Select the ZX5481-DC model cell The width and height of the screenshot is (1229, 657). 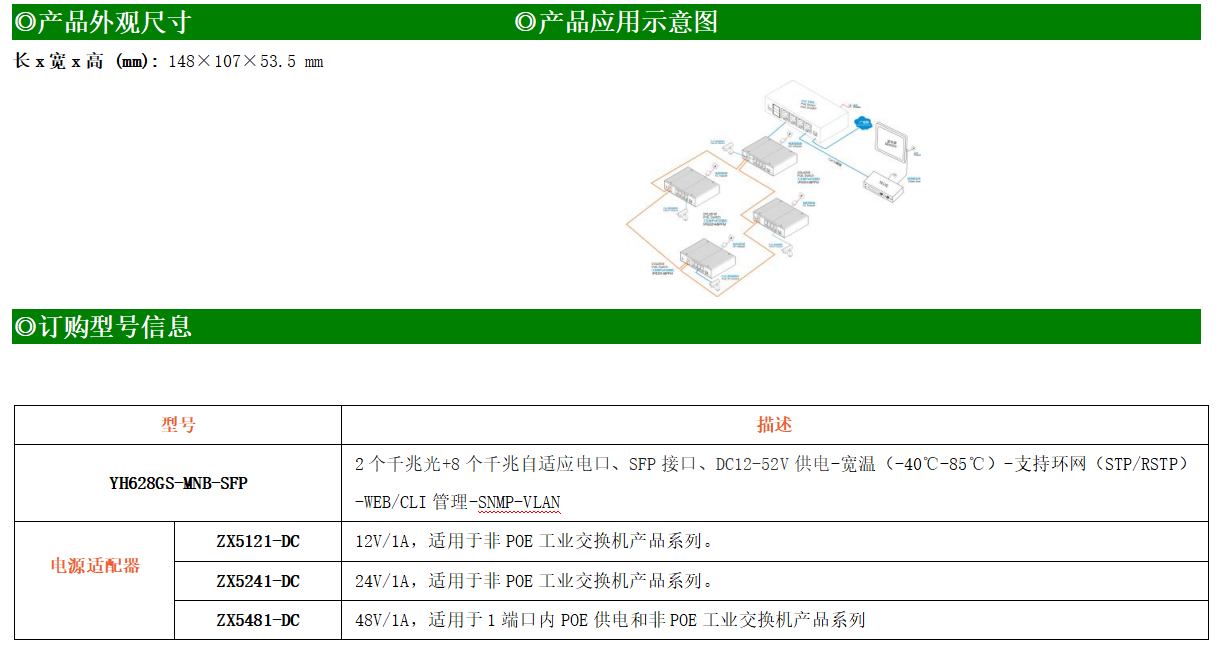[258, 620]
